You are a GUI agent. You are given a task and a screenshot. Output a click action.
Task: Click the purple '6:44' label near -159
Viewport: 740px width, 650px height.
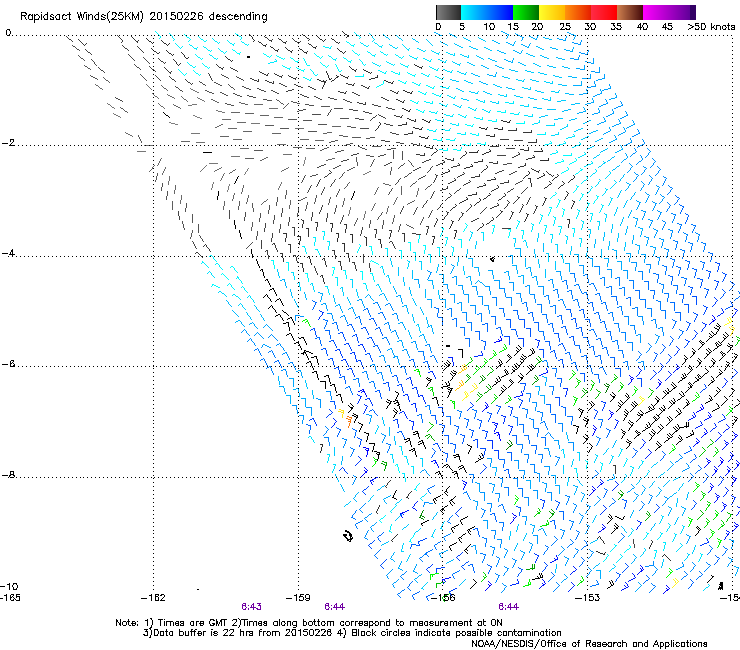point(335,607)
